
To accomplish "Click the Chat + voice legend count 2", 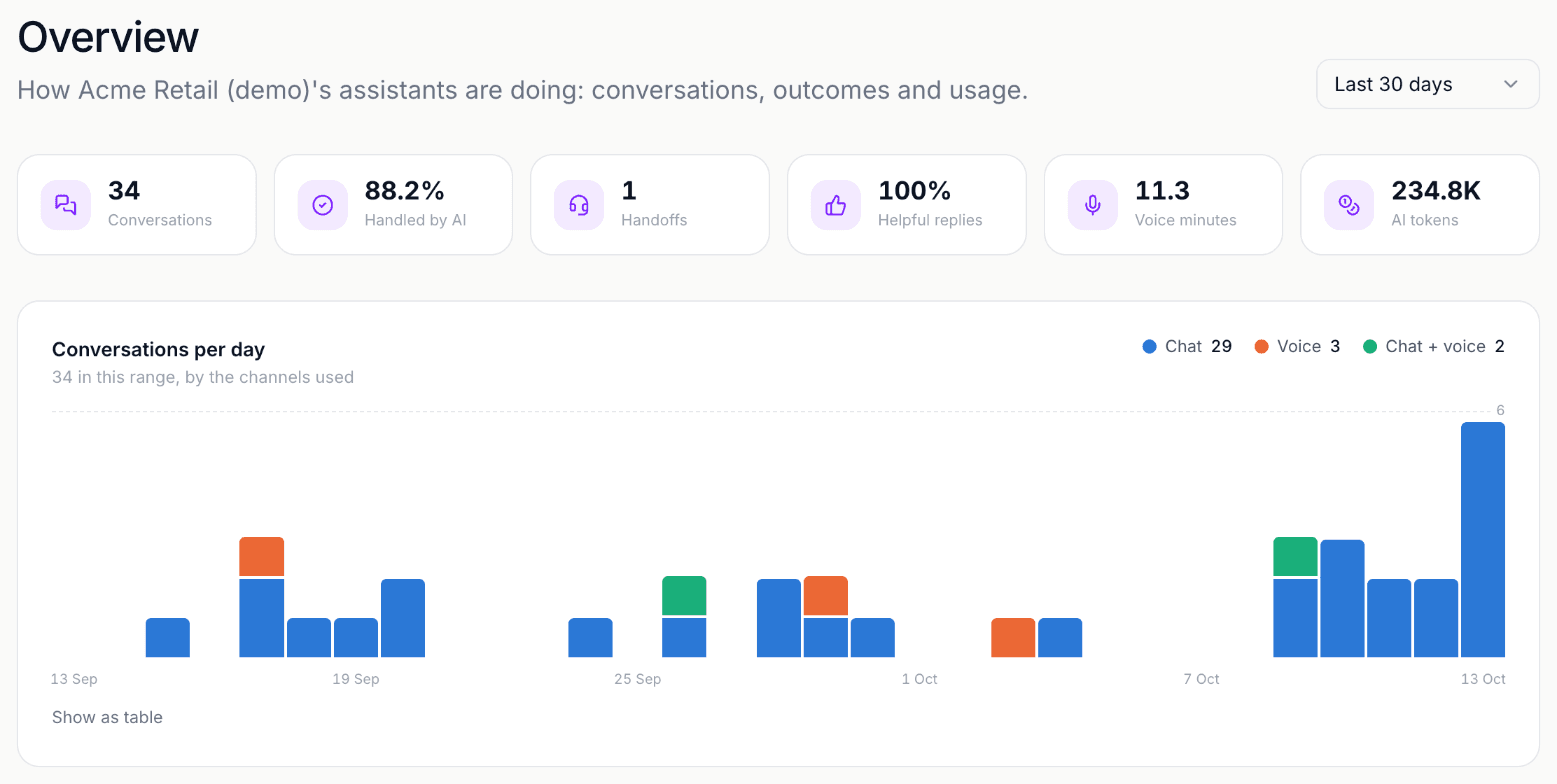I will 1499,347.
